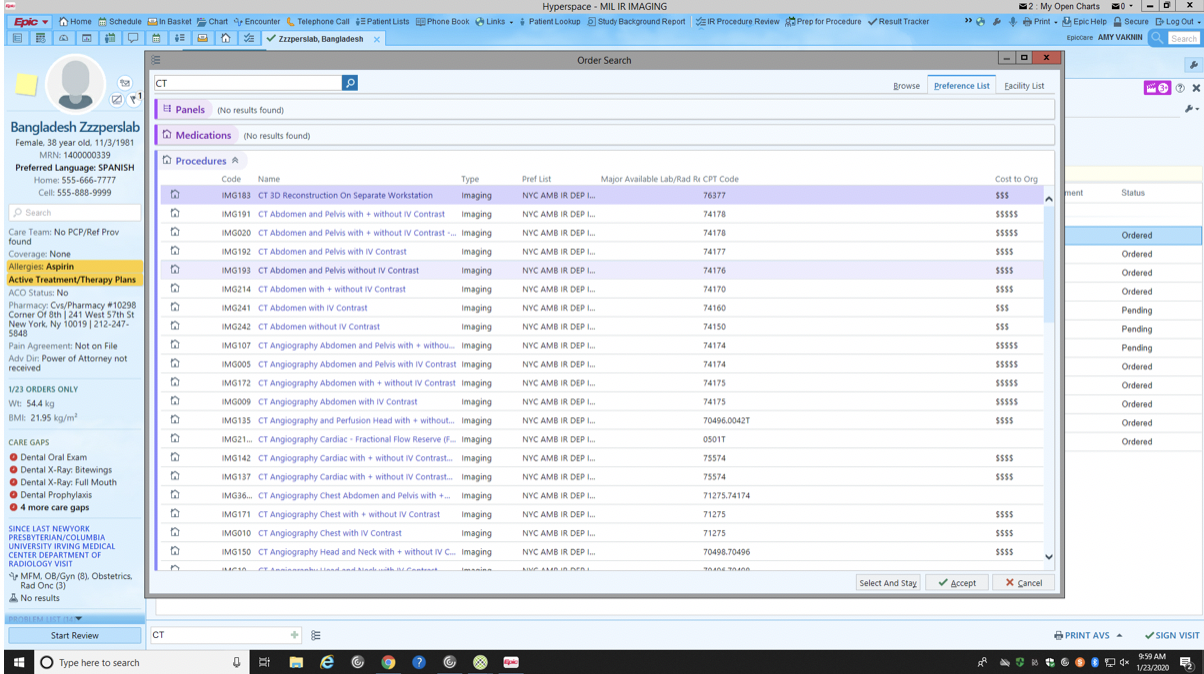
Task: Click the magnifier search button beside CT field
Action: coord(350,83)
